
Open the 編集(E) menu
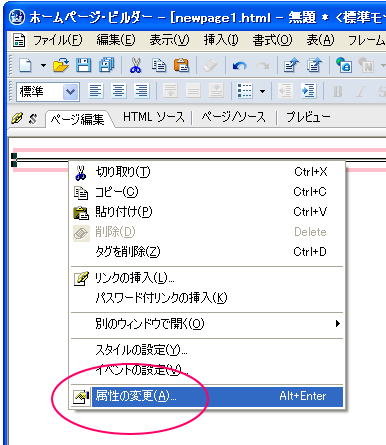click(x=116, y=40)
